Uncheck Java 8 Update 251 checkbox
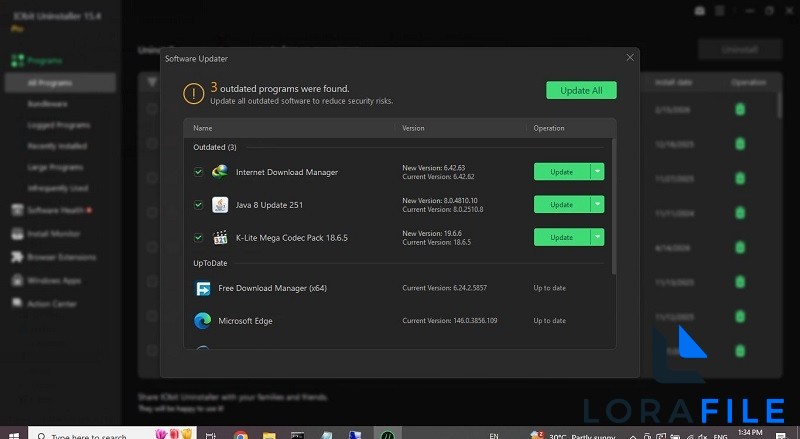Screen dimensions: 800x439 198,205
